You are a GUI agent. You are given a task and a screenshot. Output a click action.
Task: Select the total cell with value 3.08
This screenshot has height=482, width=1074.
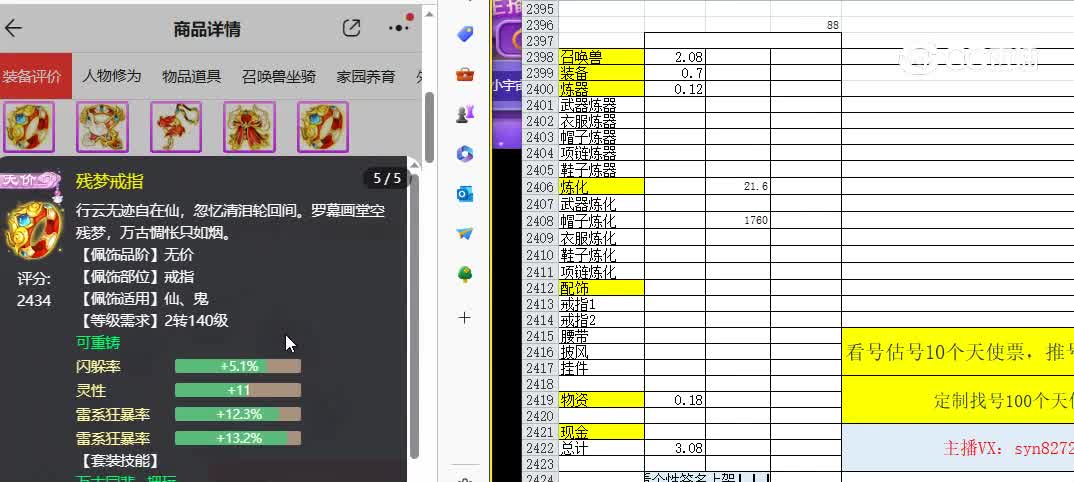tap(675, 448)
